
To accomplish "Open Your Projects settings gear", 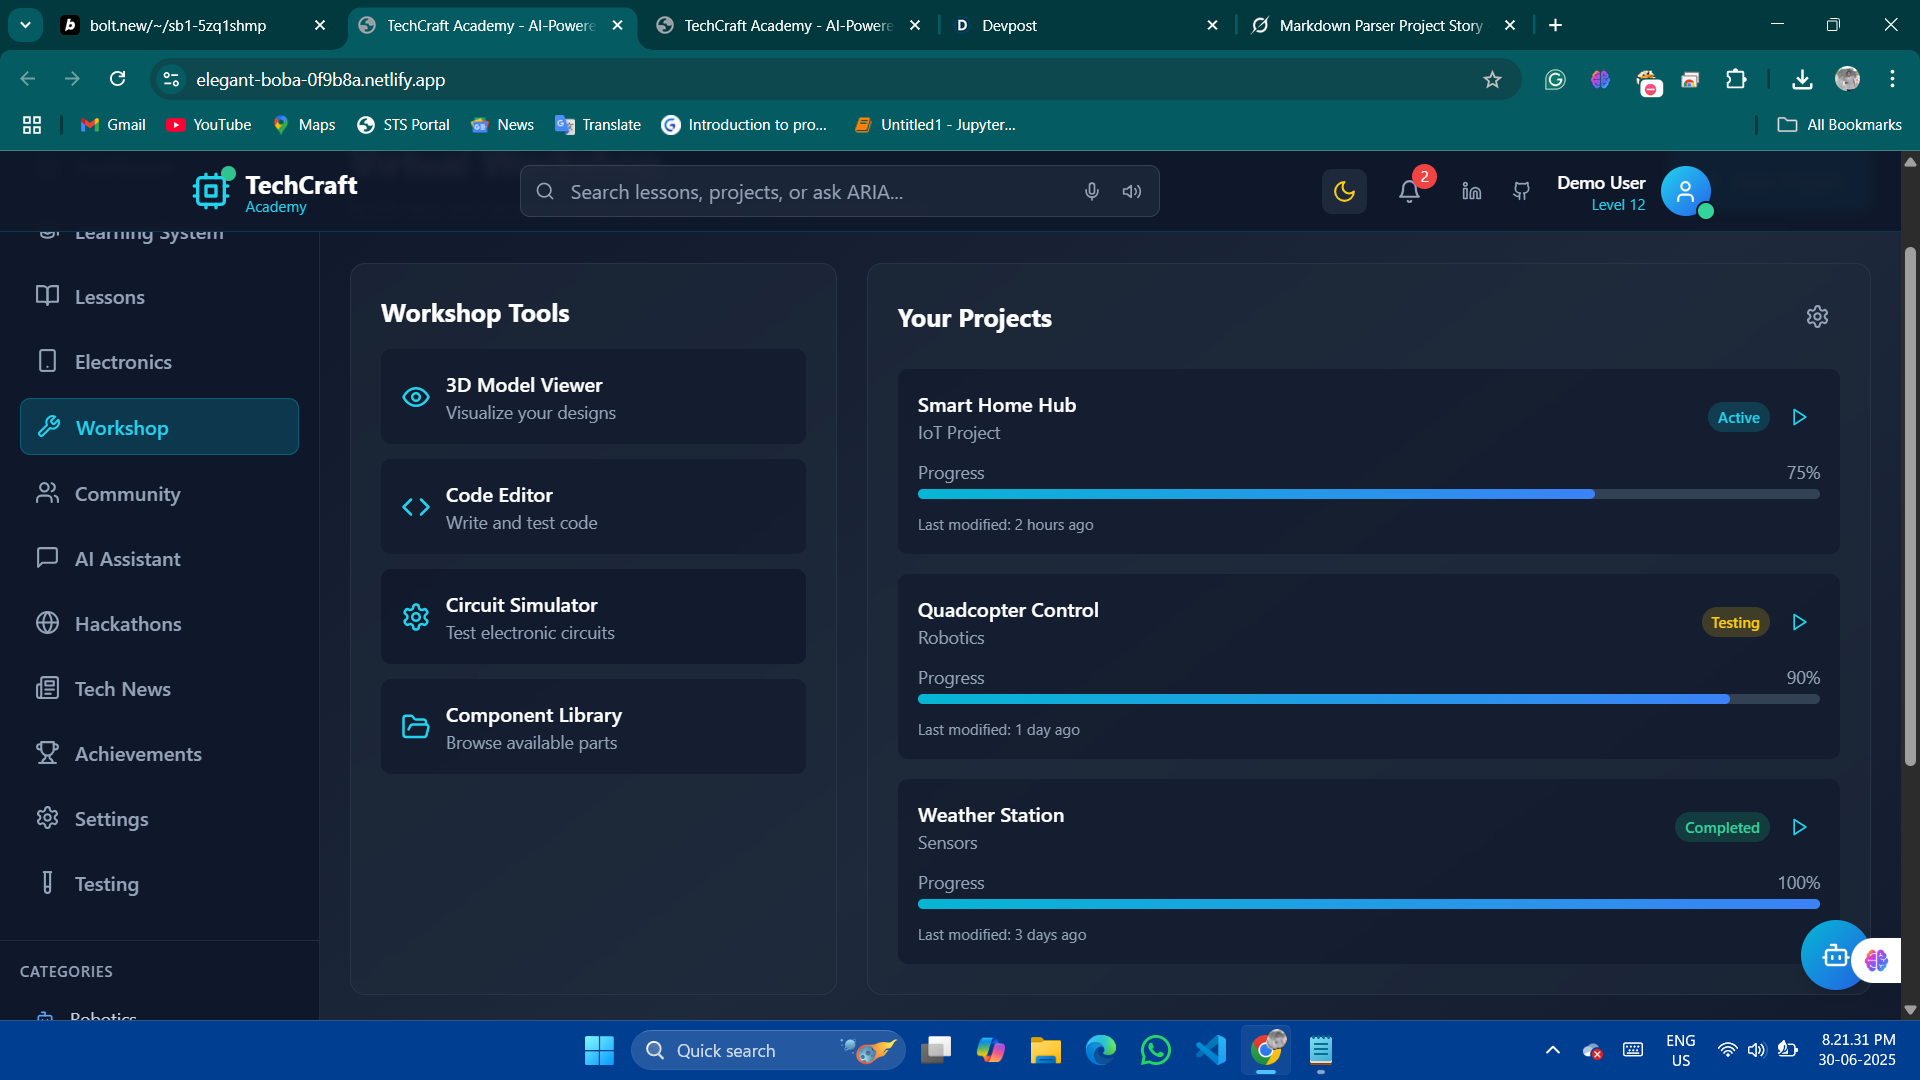I will (1817, 317).
